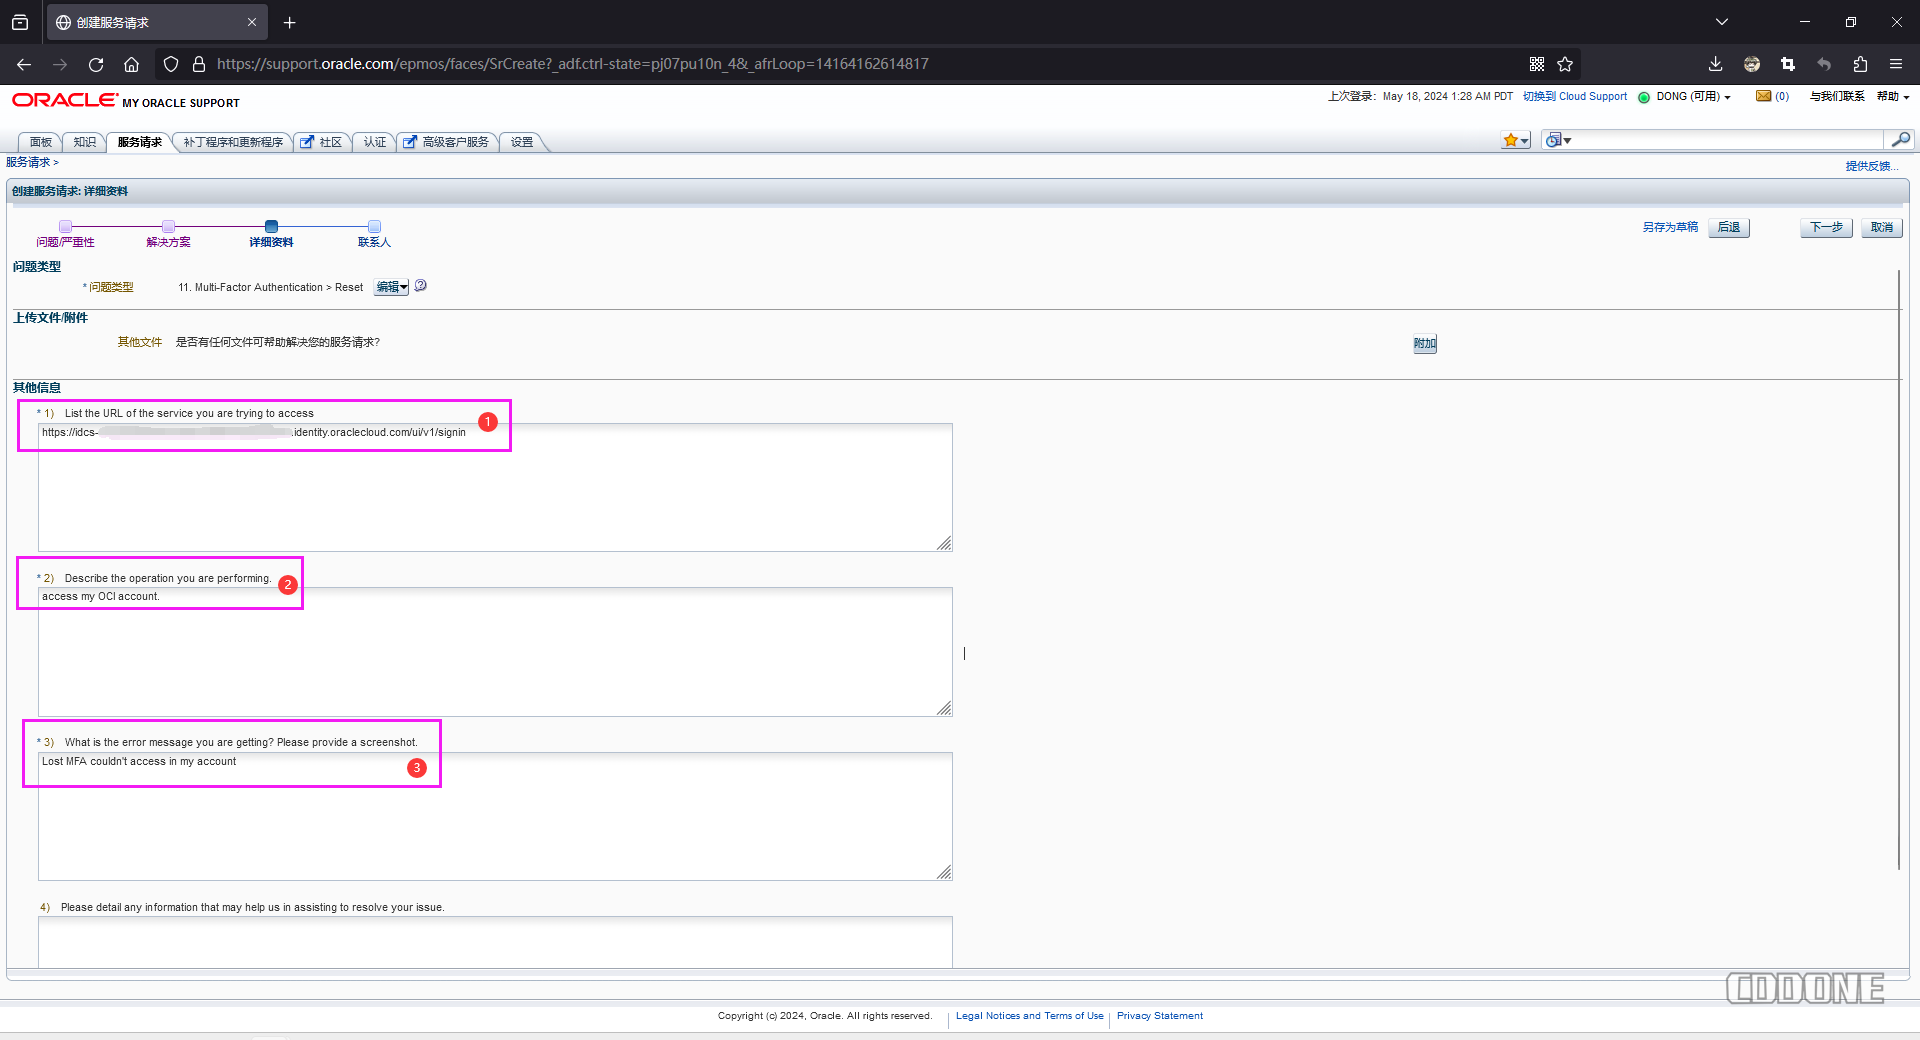This screenshot has height=1040, width=1920.
Task: Open the recent search history dropdown
Action: tap(1558, 140)
